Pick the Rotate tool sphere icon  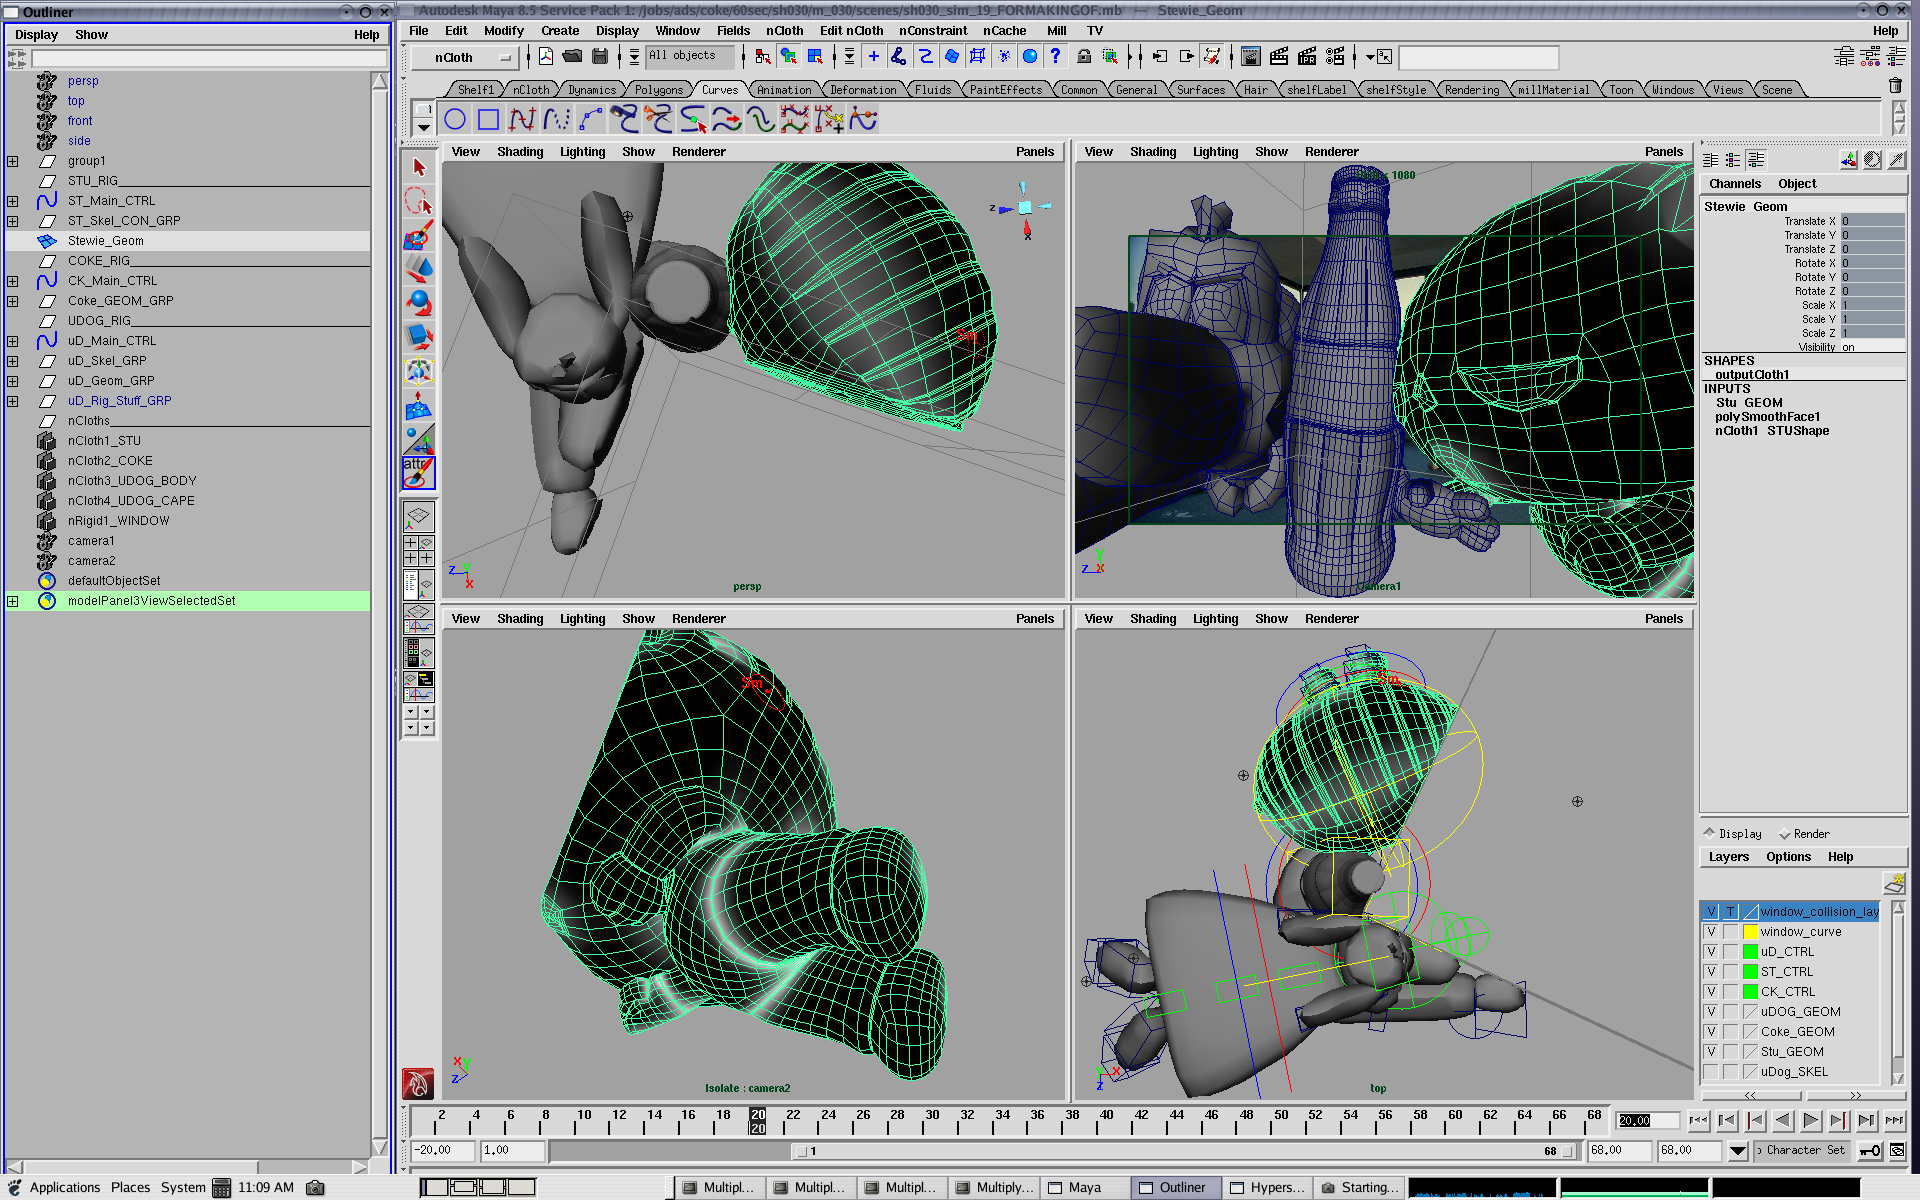(419, 302)
